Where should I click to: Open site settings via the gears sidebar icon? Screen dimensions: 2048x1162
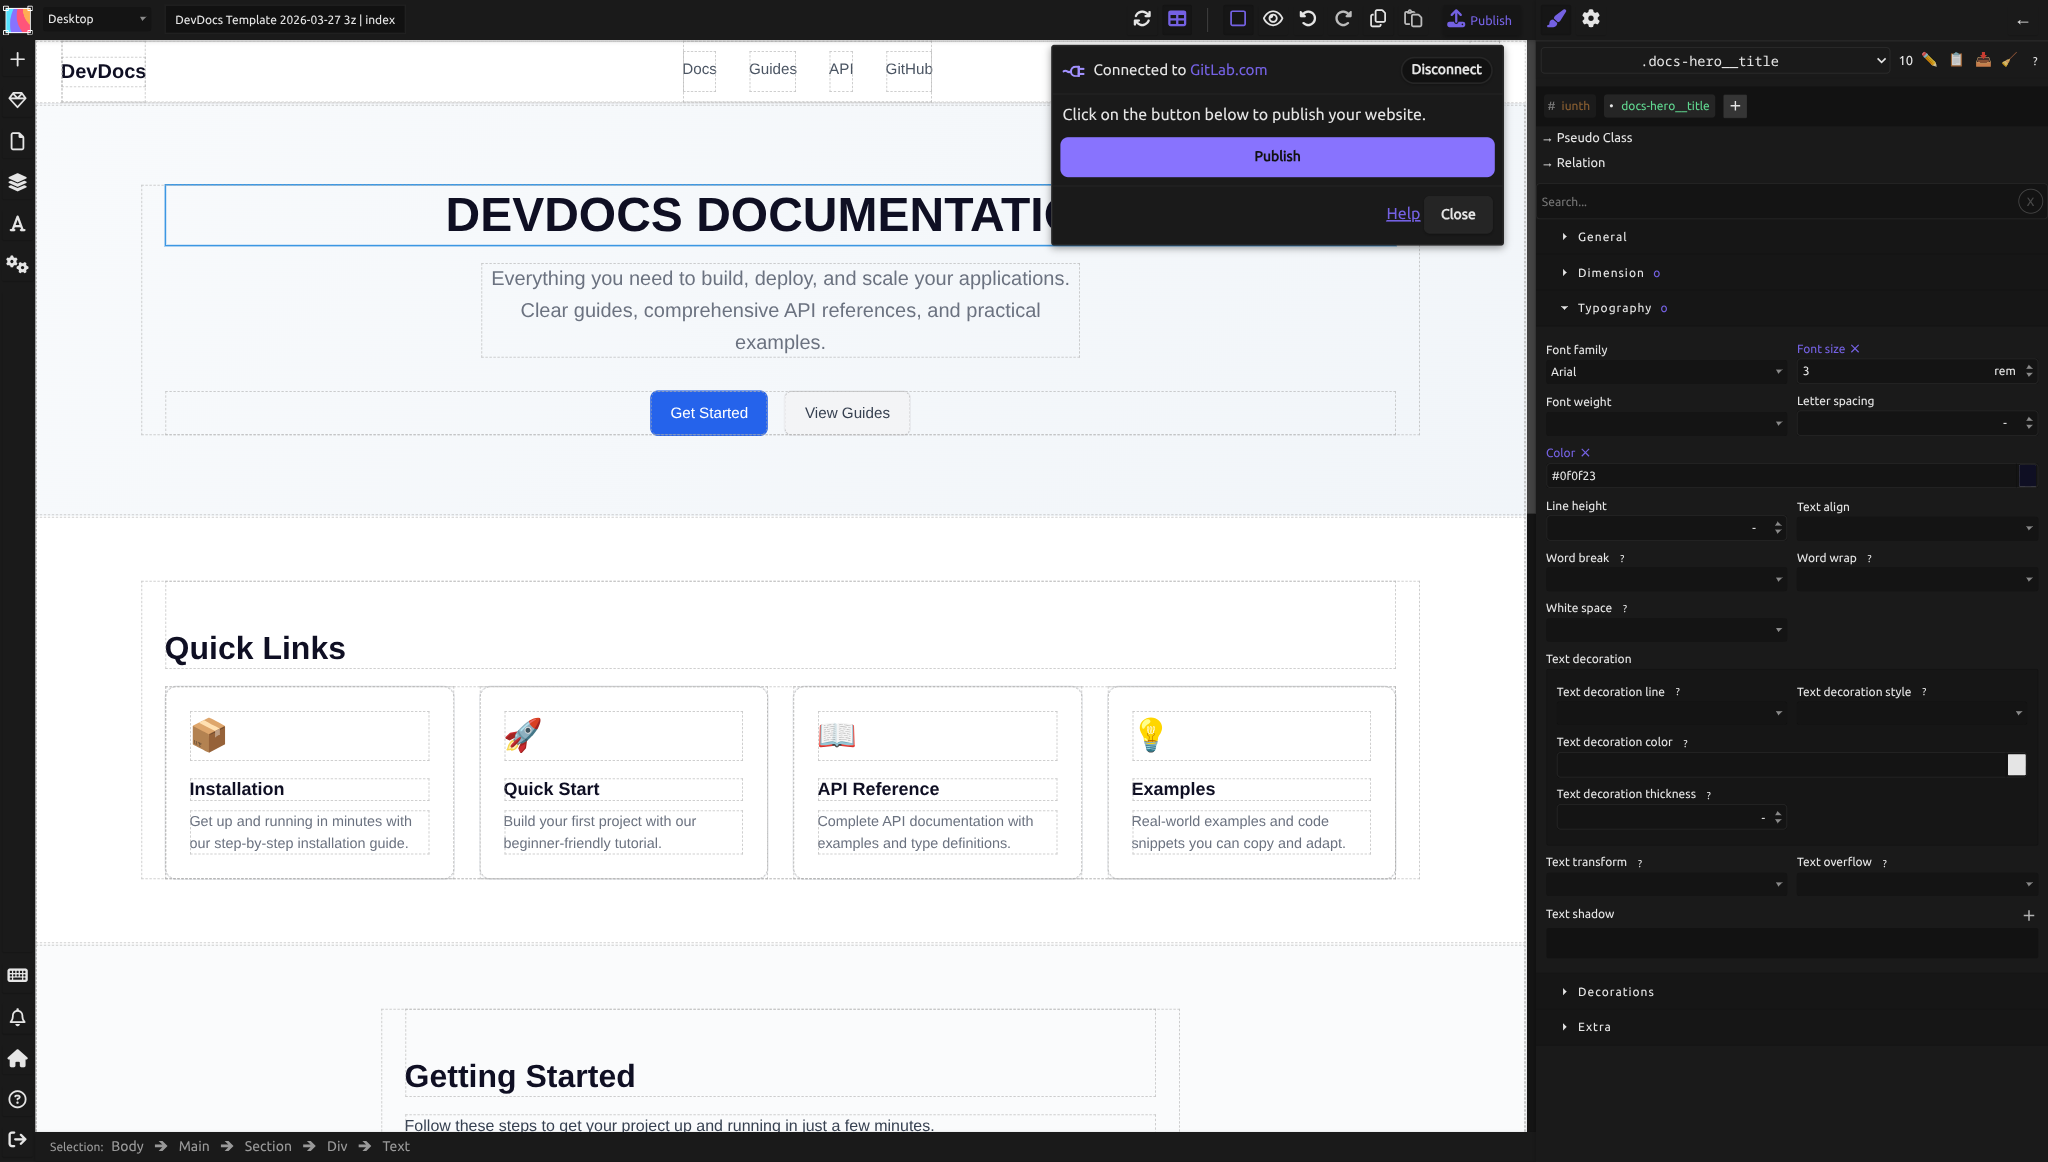[18, 265]
